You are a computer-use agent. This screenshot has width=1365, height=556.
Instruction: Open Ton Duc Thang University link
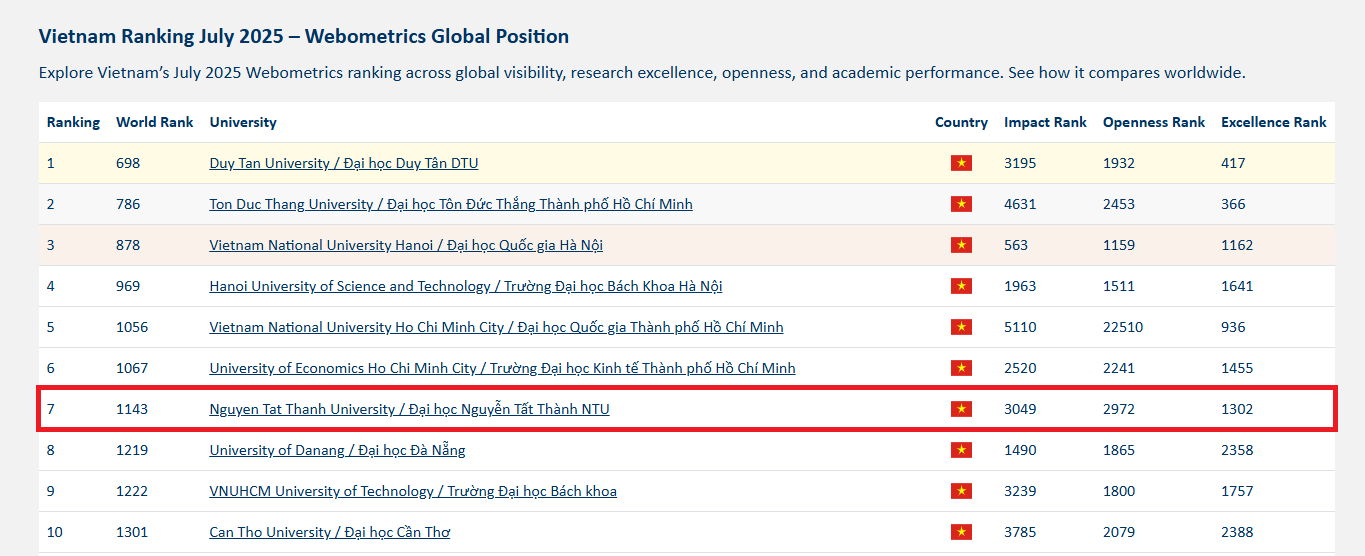451,204
